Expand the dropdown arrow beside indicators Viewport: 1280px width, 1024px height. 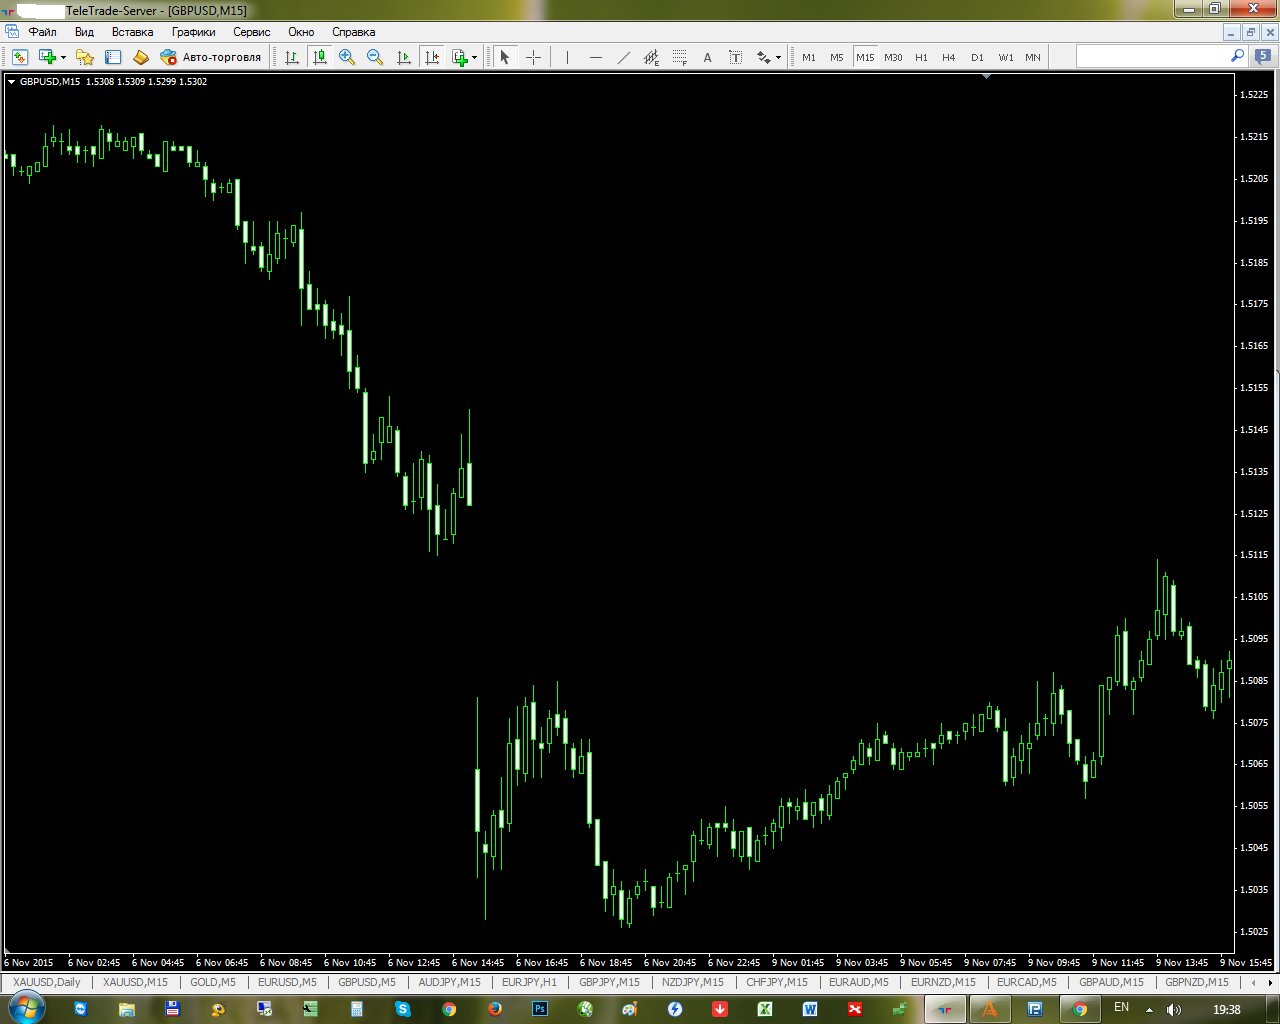coord(475,57)
